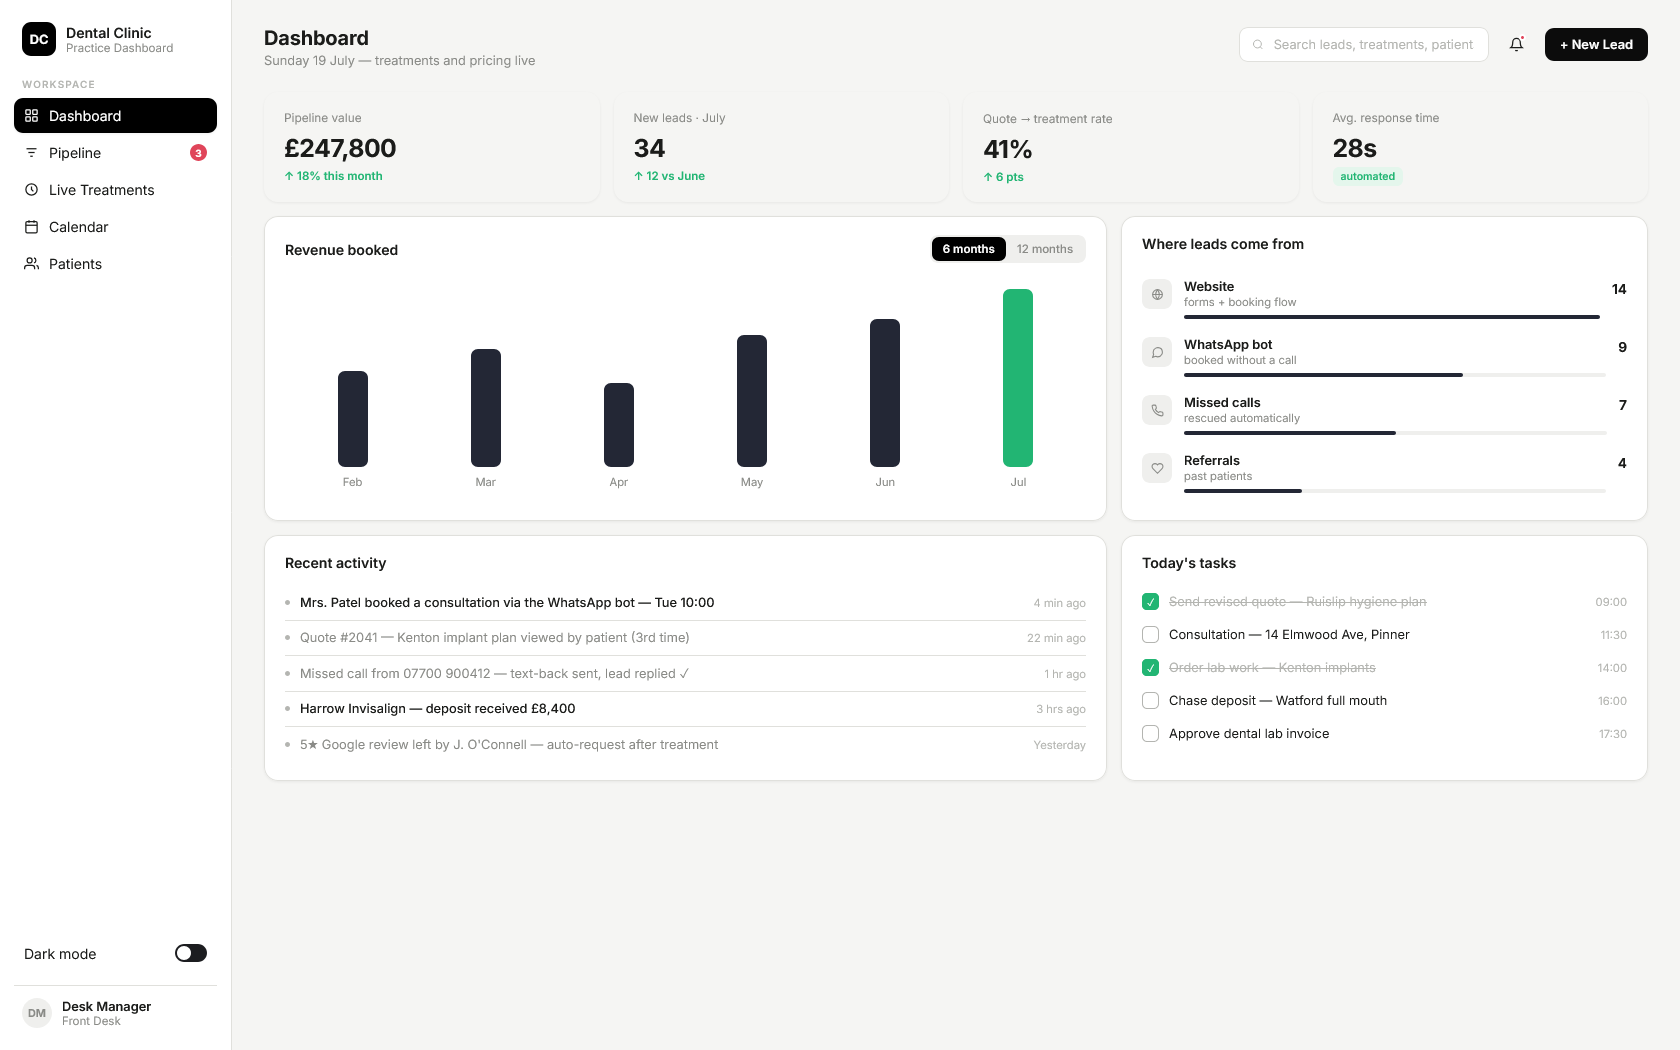This screenshot has width=1680, height=1050.
Task: Click the Dashboard grid icon in sidebar
Action: tap(31, 116)
